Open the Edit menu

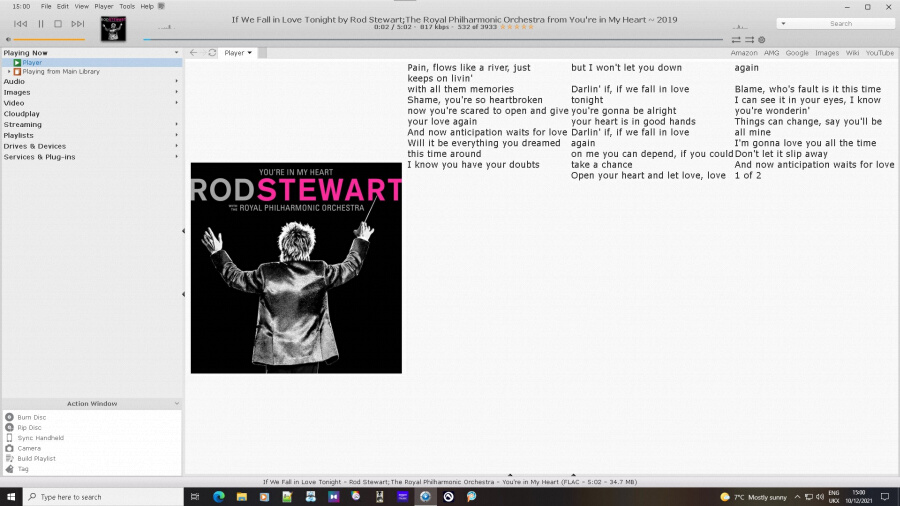[63, 6]
